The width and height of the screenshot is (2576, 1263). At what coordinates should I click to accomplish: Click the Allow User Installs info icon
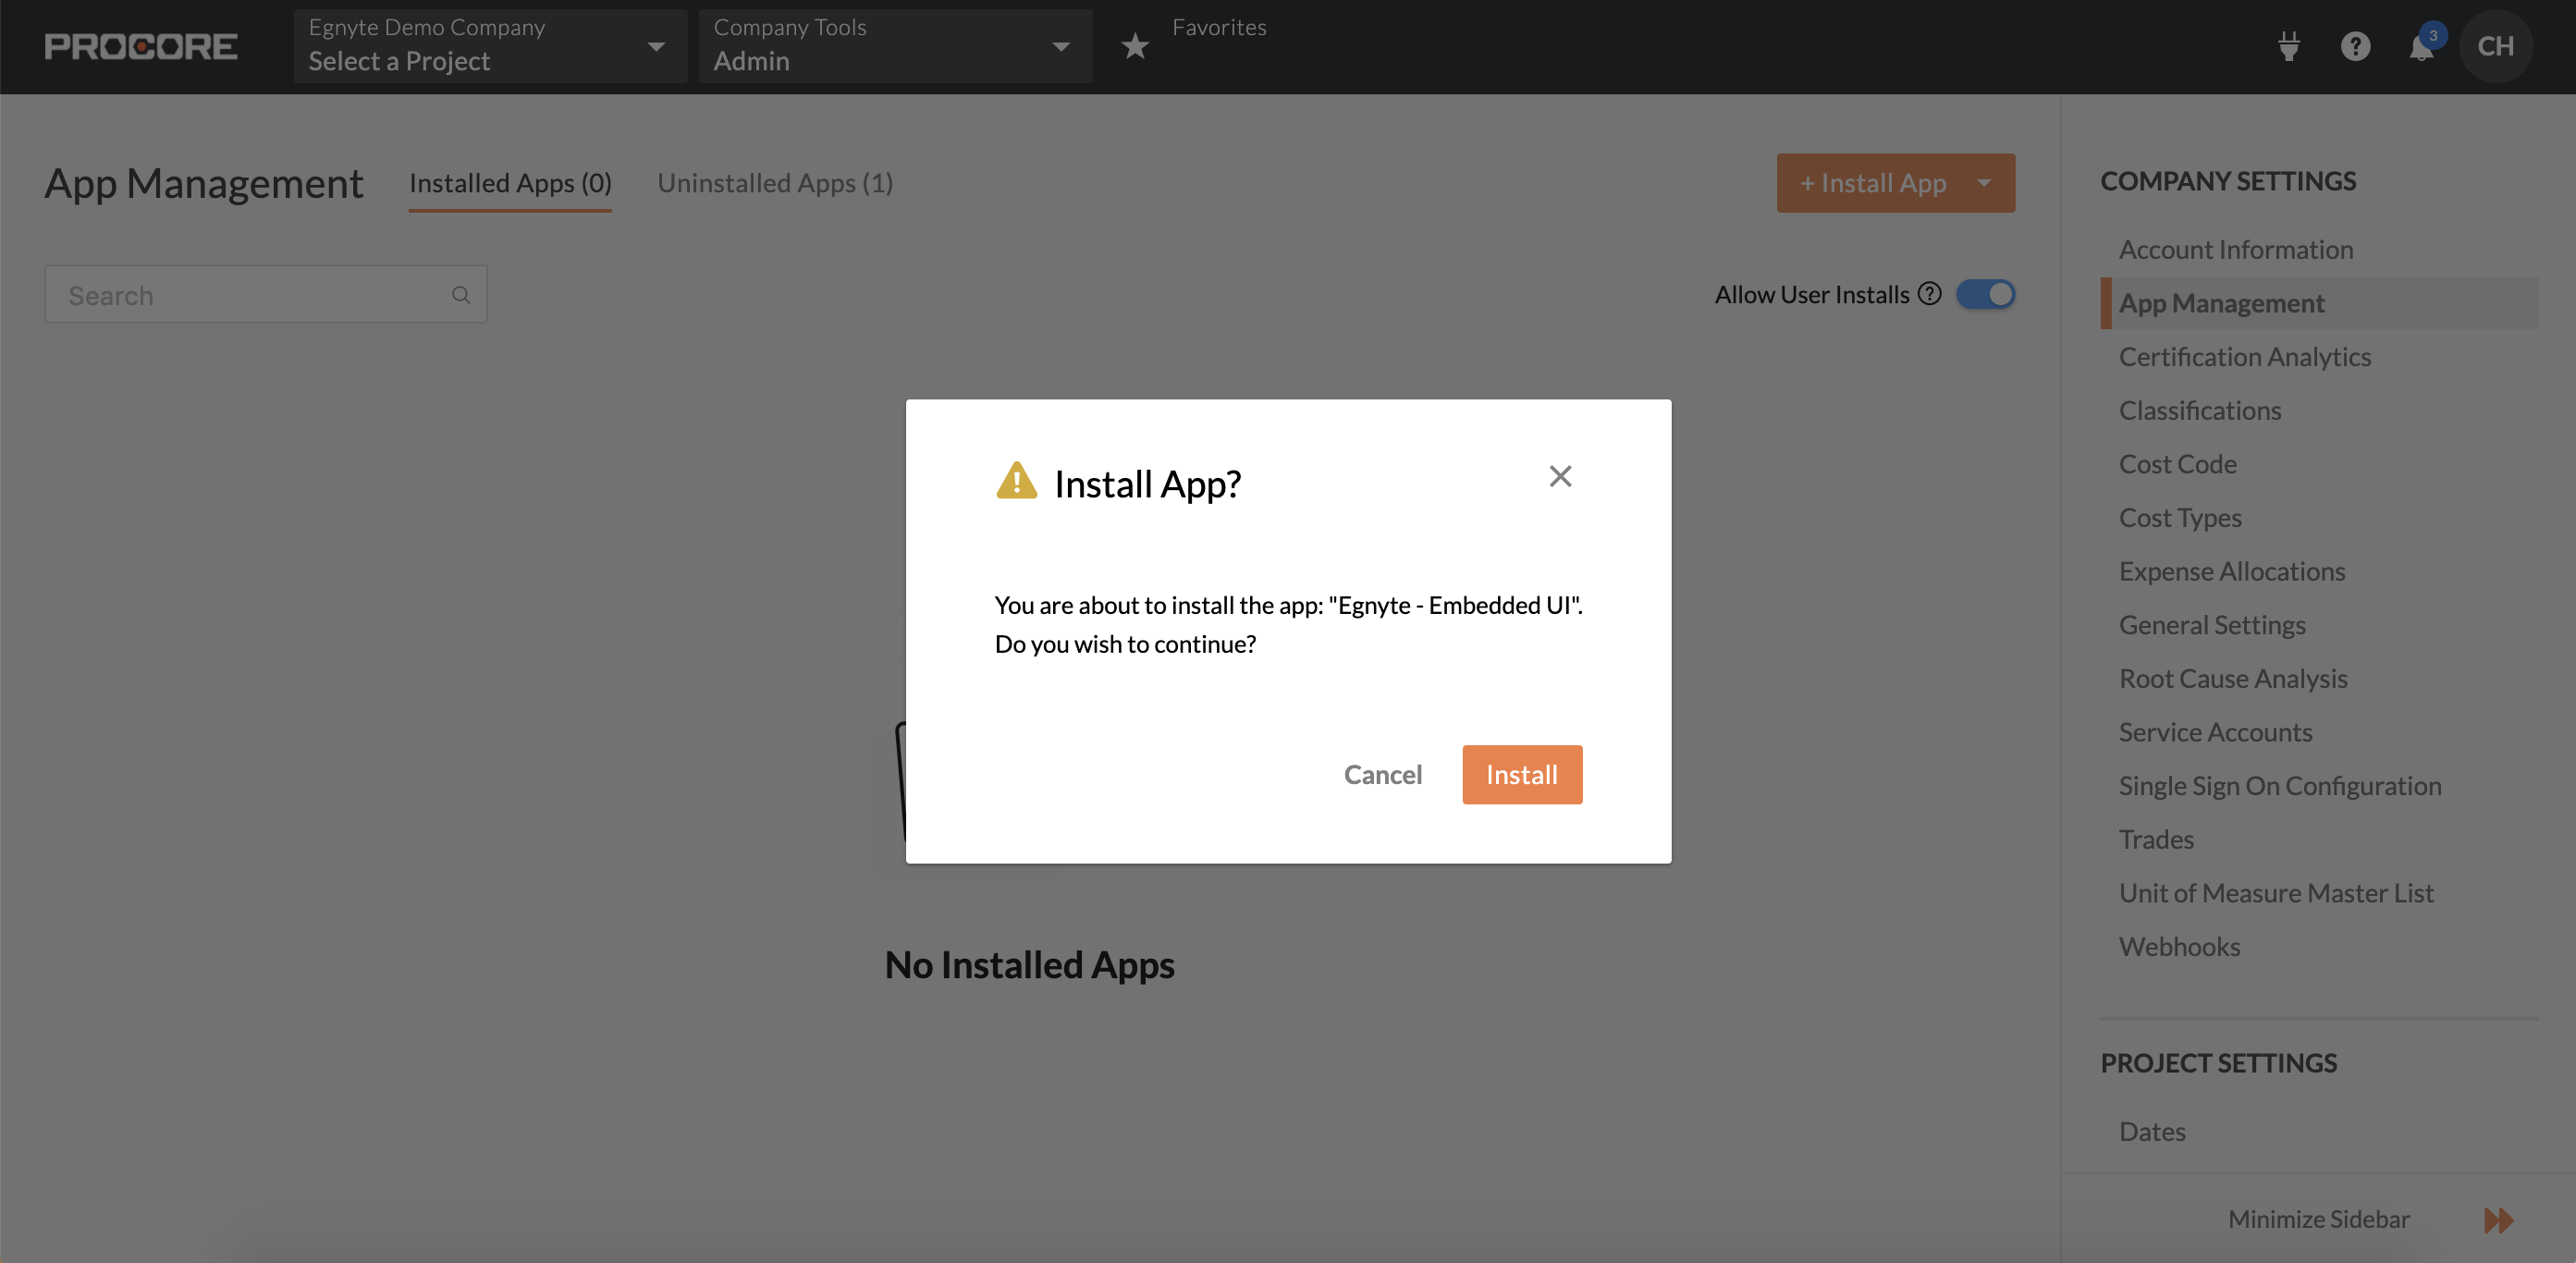click(1930, 294)
